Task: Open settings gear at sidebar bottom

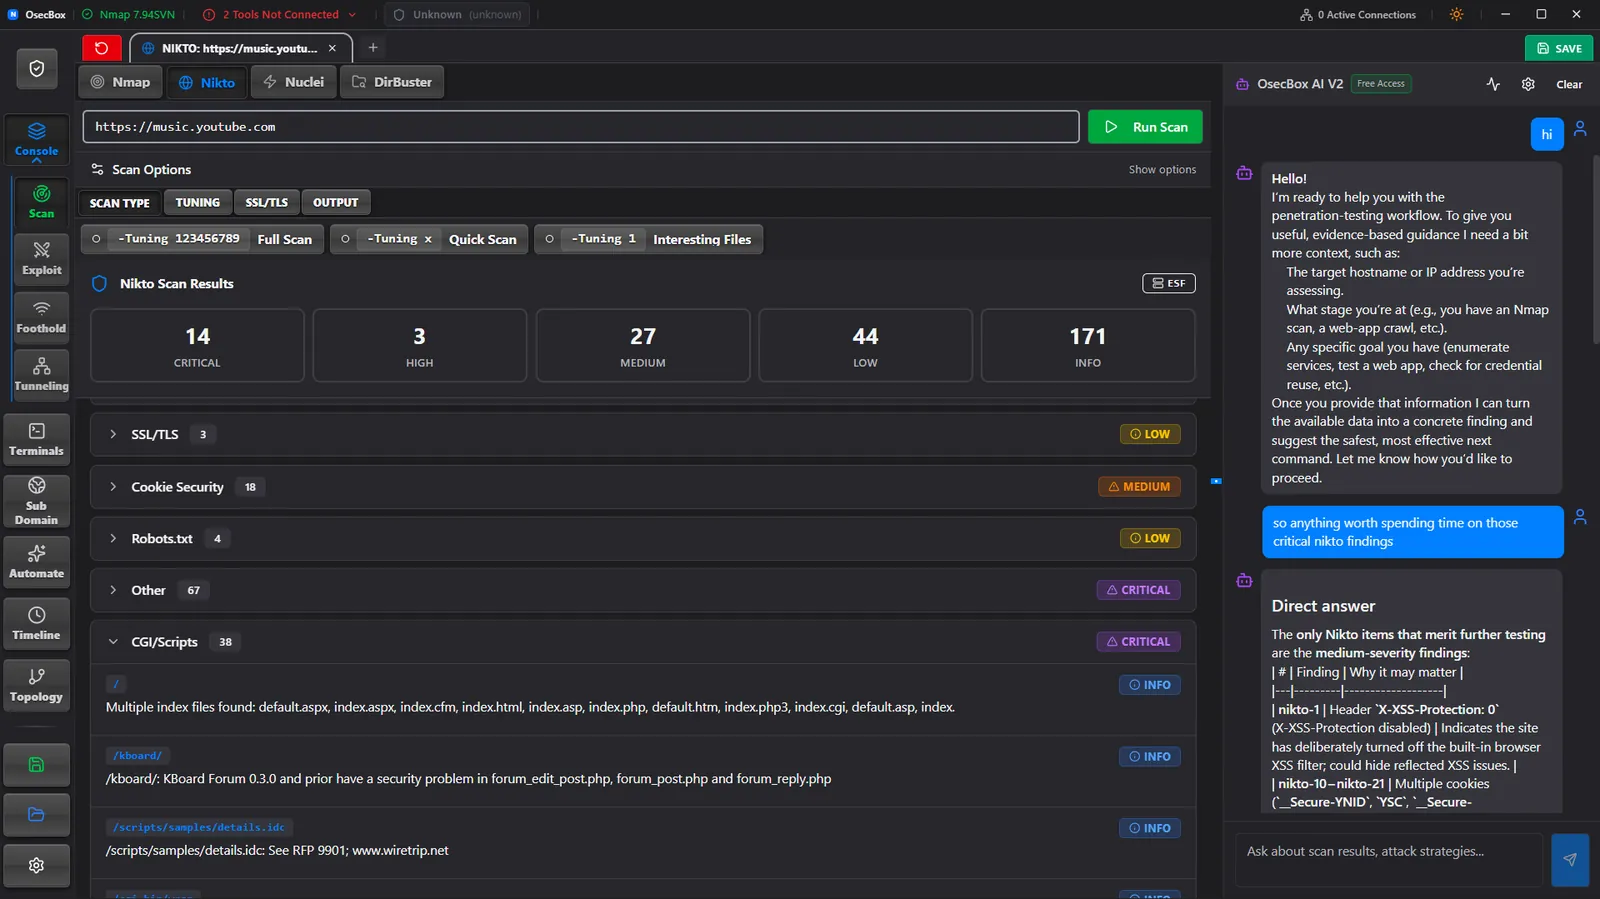Action: click(x=37, y=865)
